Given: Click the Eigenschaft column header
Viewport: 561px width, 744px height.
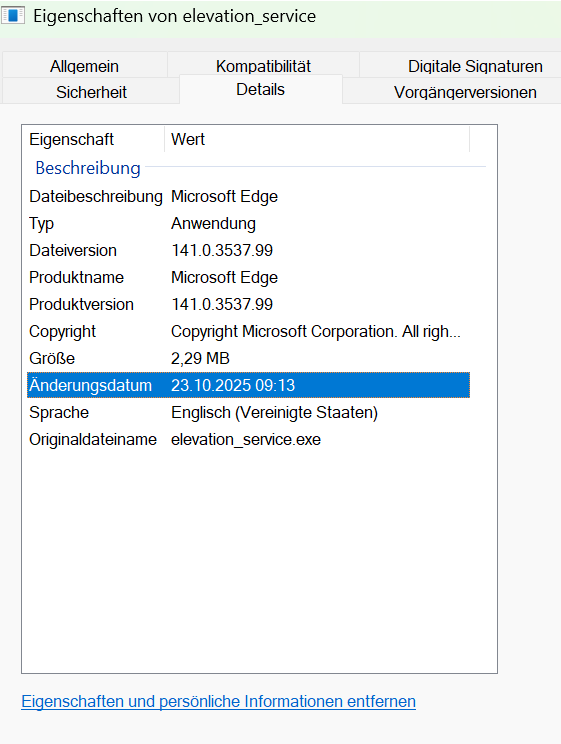Looking at the screenshot, I should pos(94,139).
